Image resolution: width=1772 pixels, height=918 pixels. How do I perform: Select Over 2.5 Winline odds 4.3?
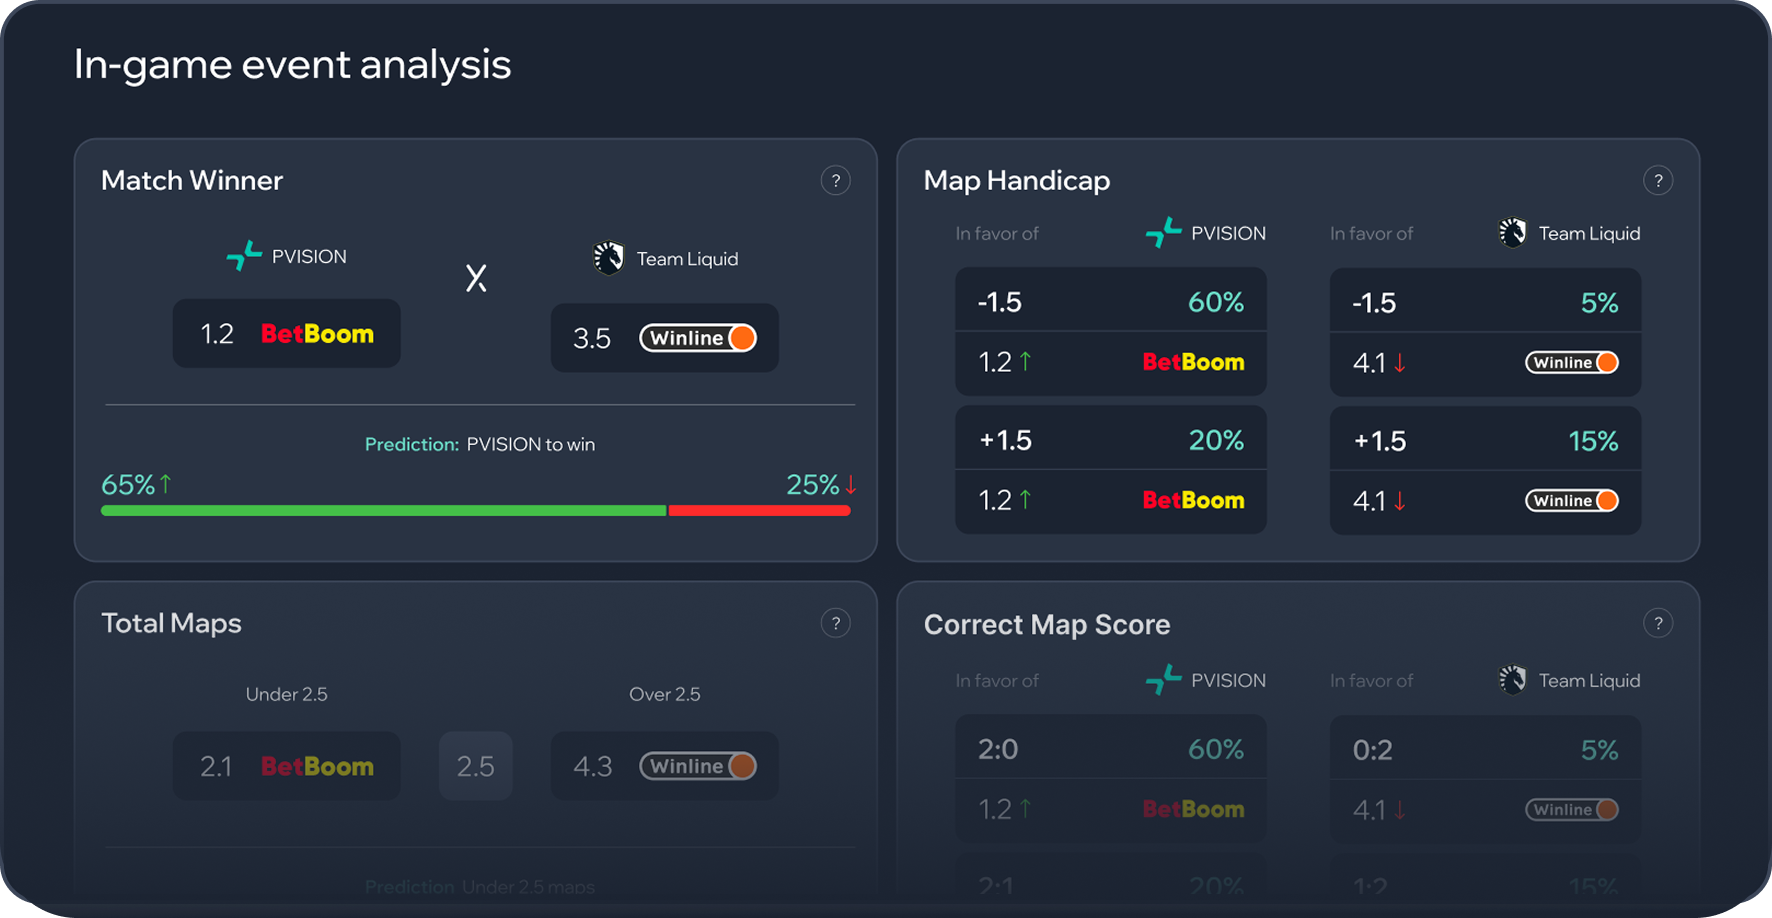pos(664,766)
